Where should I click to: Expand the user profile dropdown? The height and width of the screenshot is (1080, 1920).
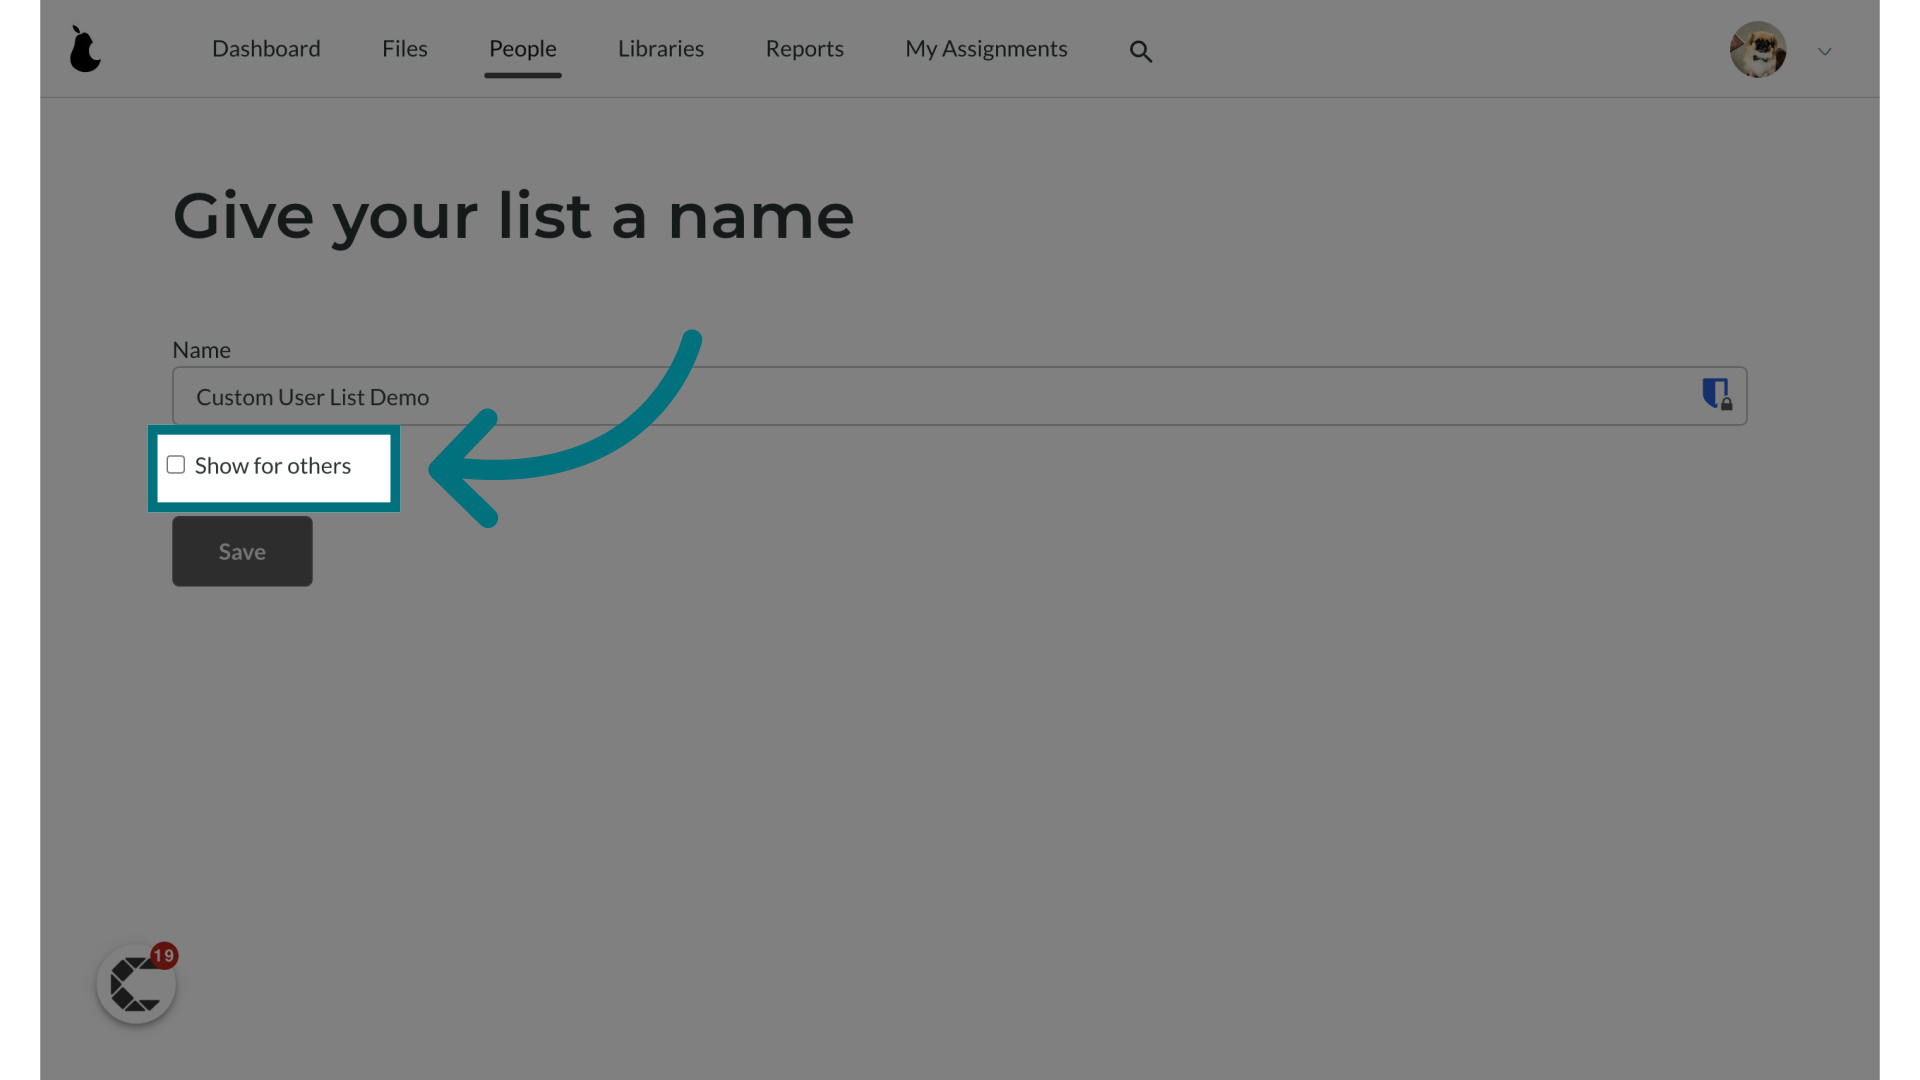[1824, 49]
